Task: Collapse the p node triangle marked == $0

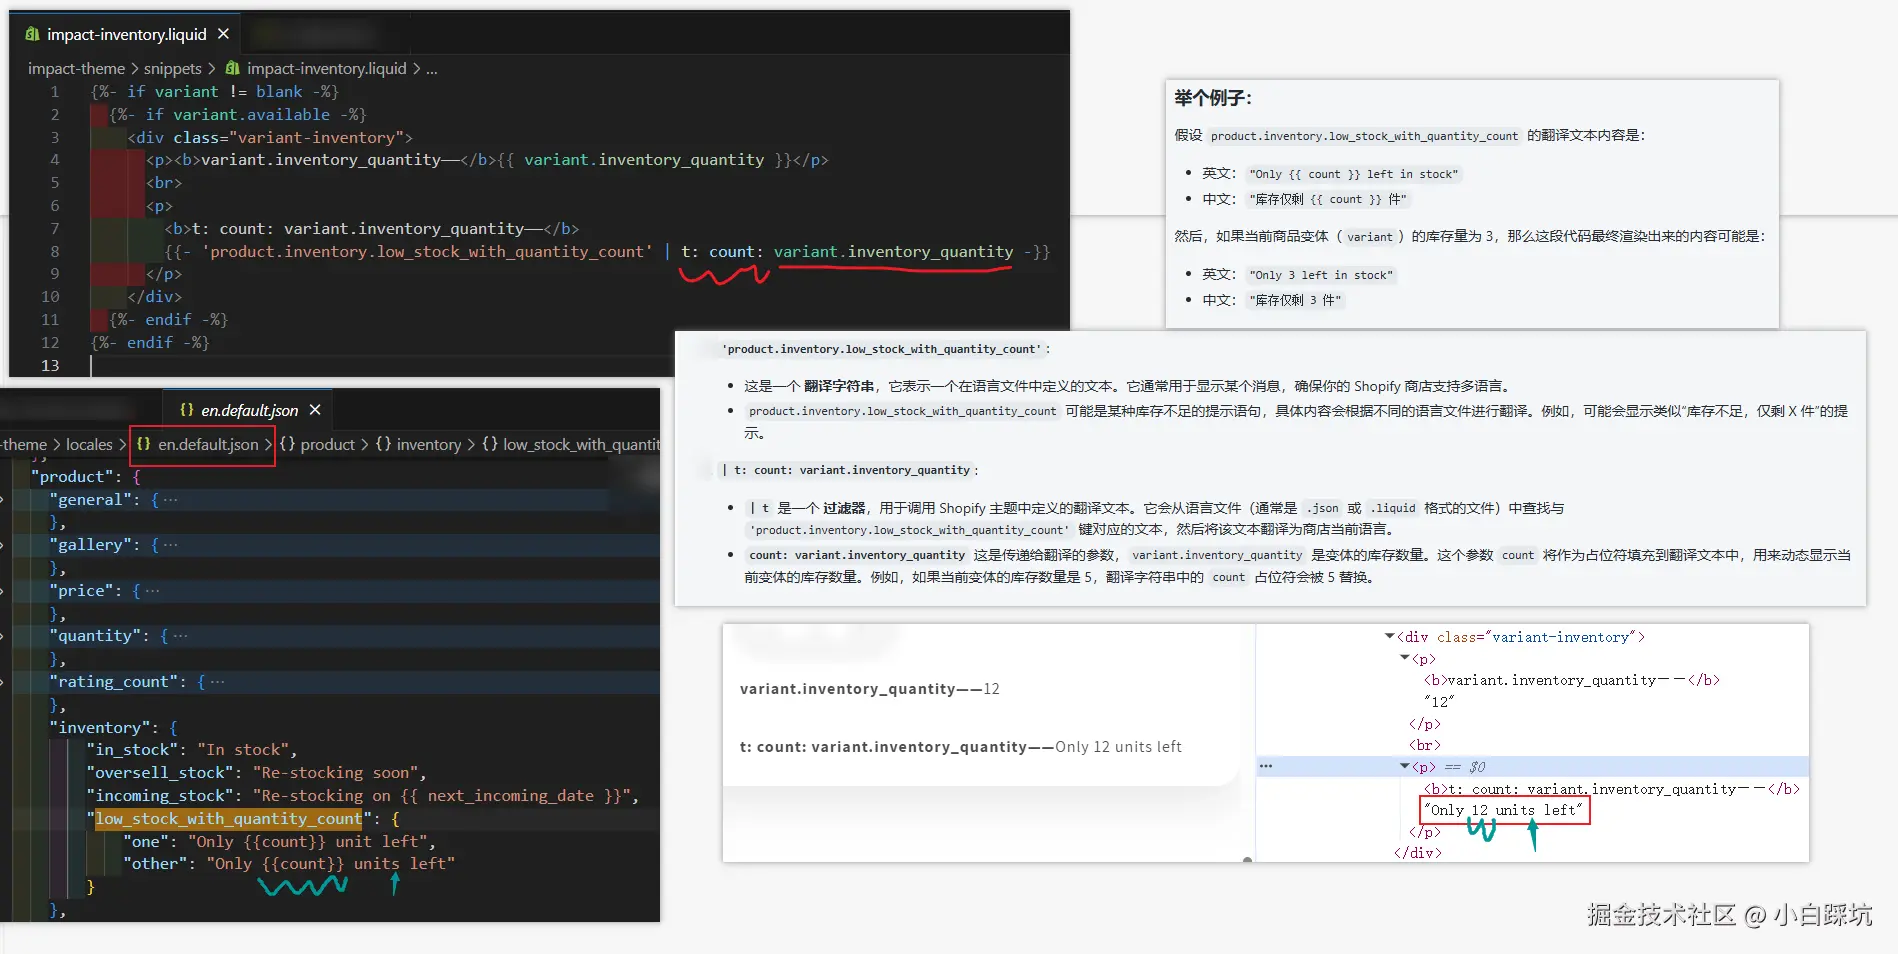Action: [x=1405, y=766]
